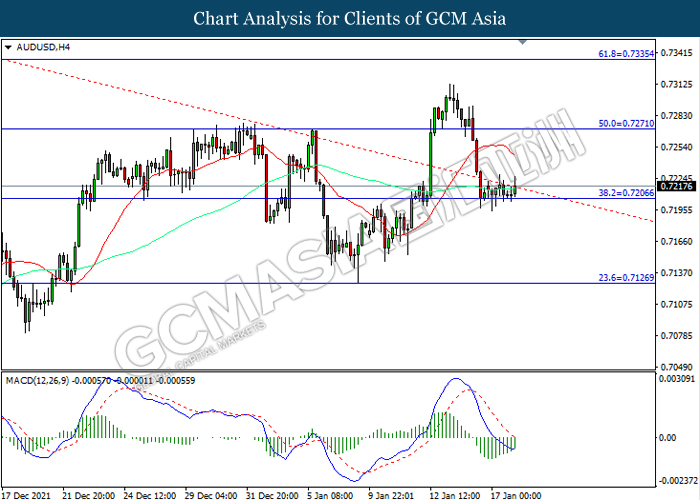Click the 0.71370 price scale value
Viewport: 700px width, 500px height.
pyautogui.click(x=676, y=273)
